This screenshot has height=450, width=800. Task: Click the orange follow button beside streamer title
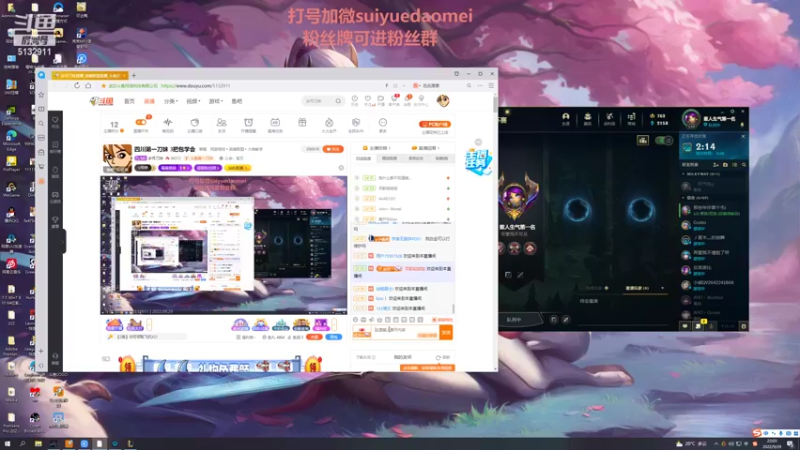(x=334, y=149)
